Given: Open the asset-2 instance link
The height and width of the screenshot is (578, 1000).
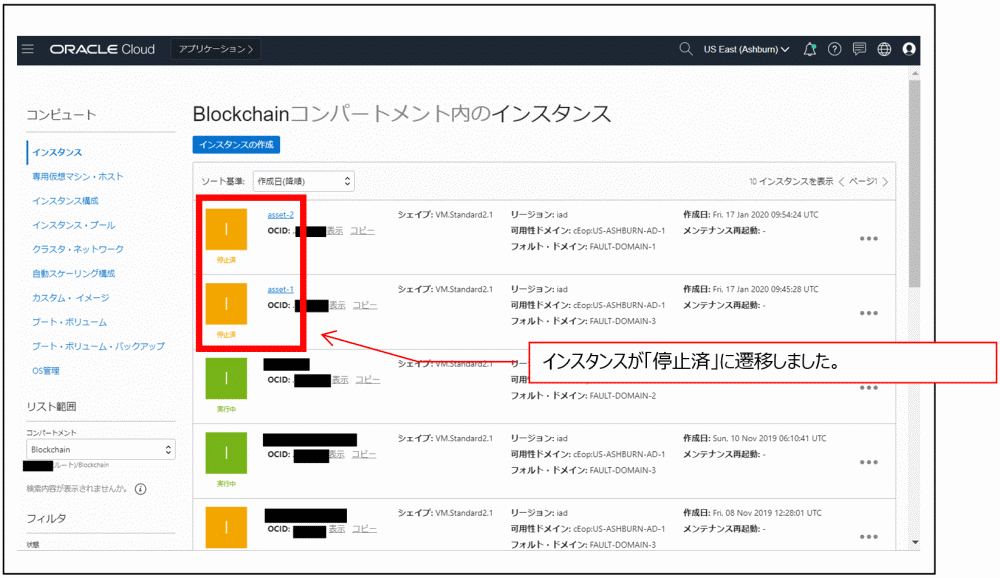Looking at the screenshot, I should pyautogui.click(x=281, y=215).
